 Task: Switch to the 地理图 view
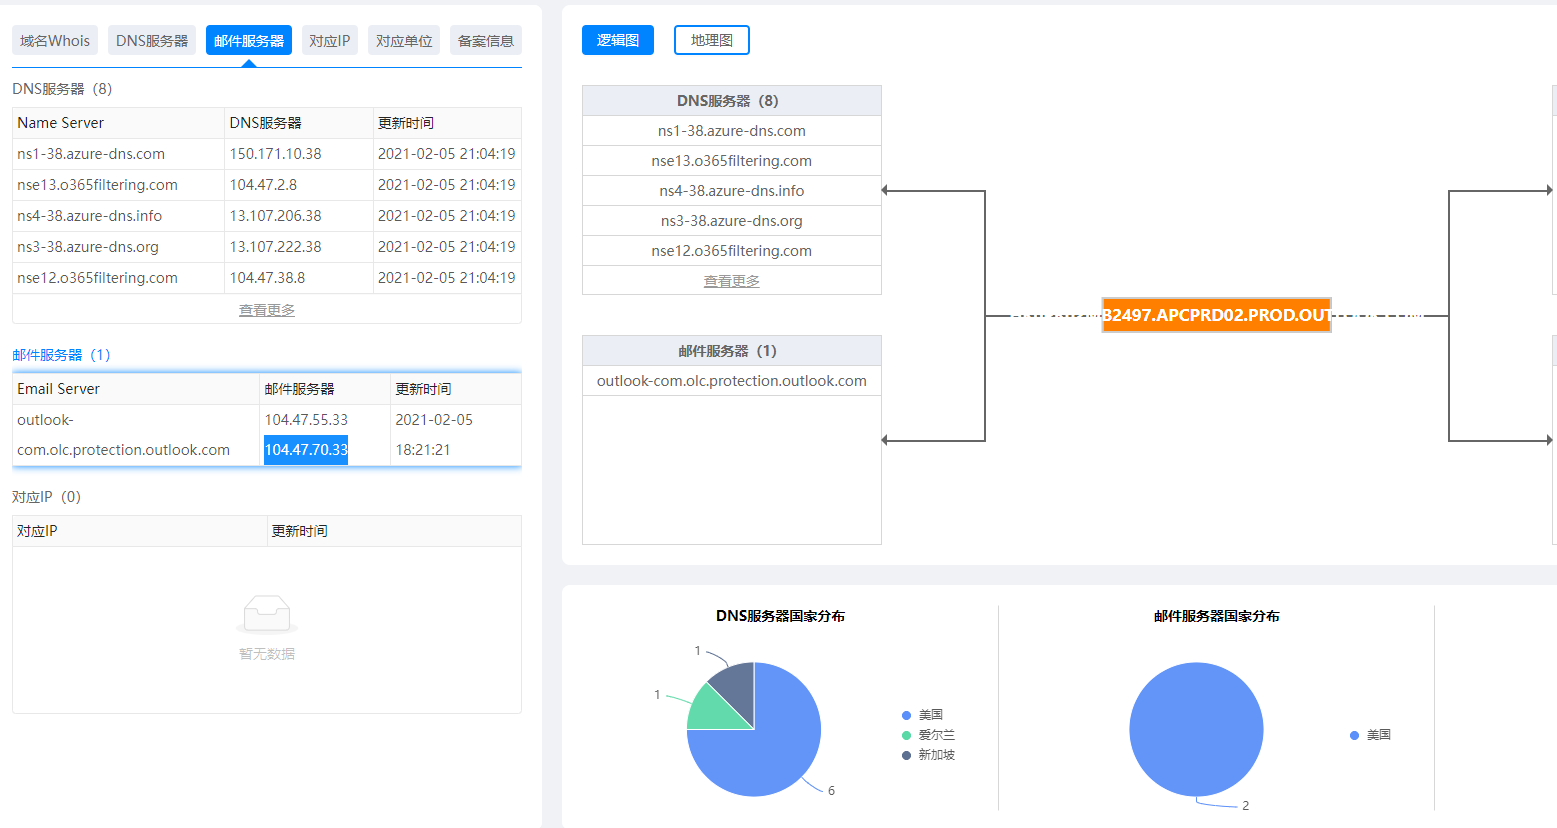[711, 40]
